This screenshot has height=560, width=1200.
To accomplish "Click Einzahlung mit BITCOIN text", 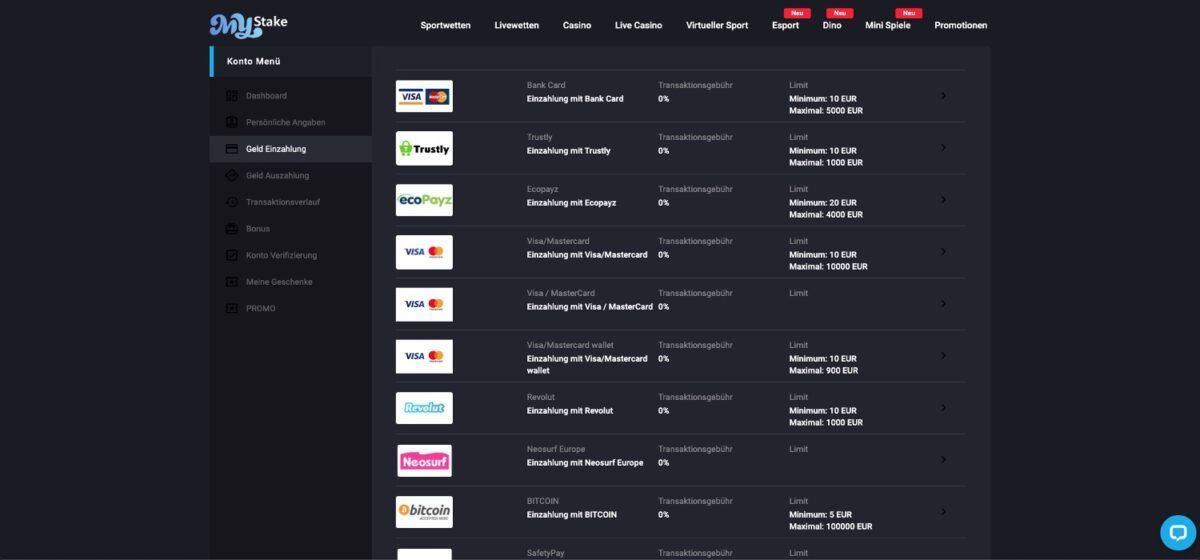I will click(x=572, y=515).
